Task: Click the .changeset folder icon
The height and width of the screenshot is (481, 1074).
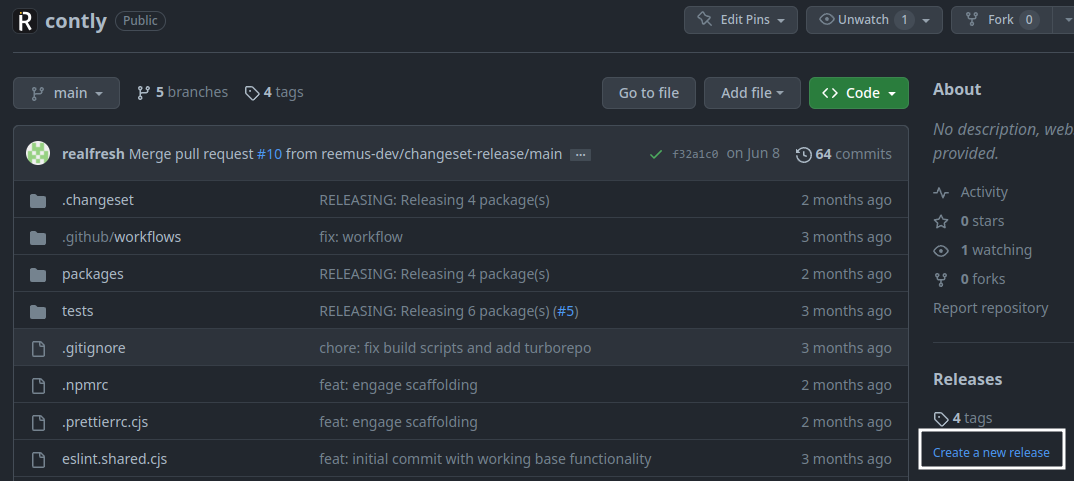Action: (38, 200)
